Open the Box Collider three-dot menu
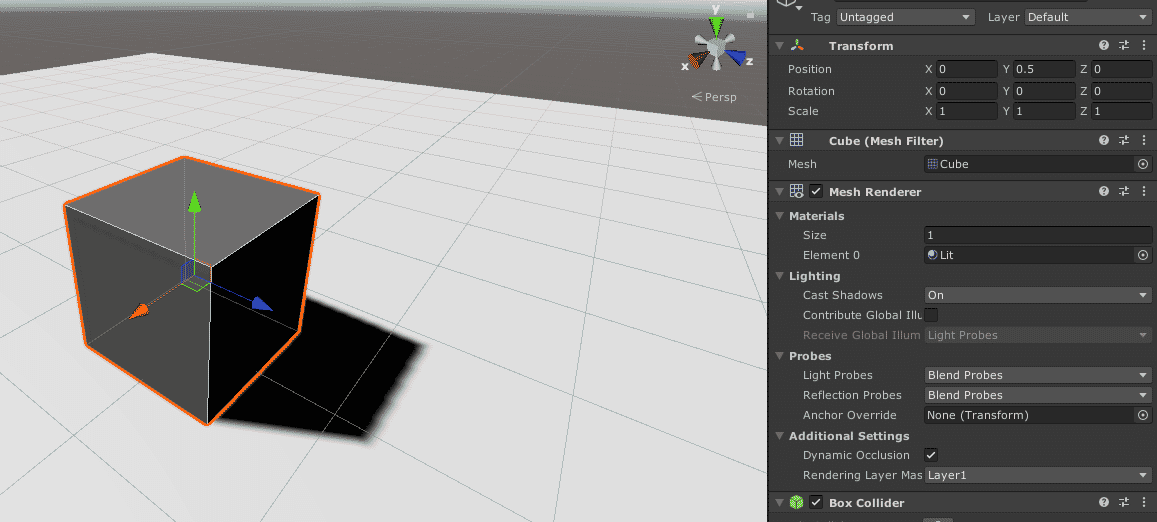The height and width of the screenshot is (522, 1157). (x=1144, y=503)
